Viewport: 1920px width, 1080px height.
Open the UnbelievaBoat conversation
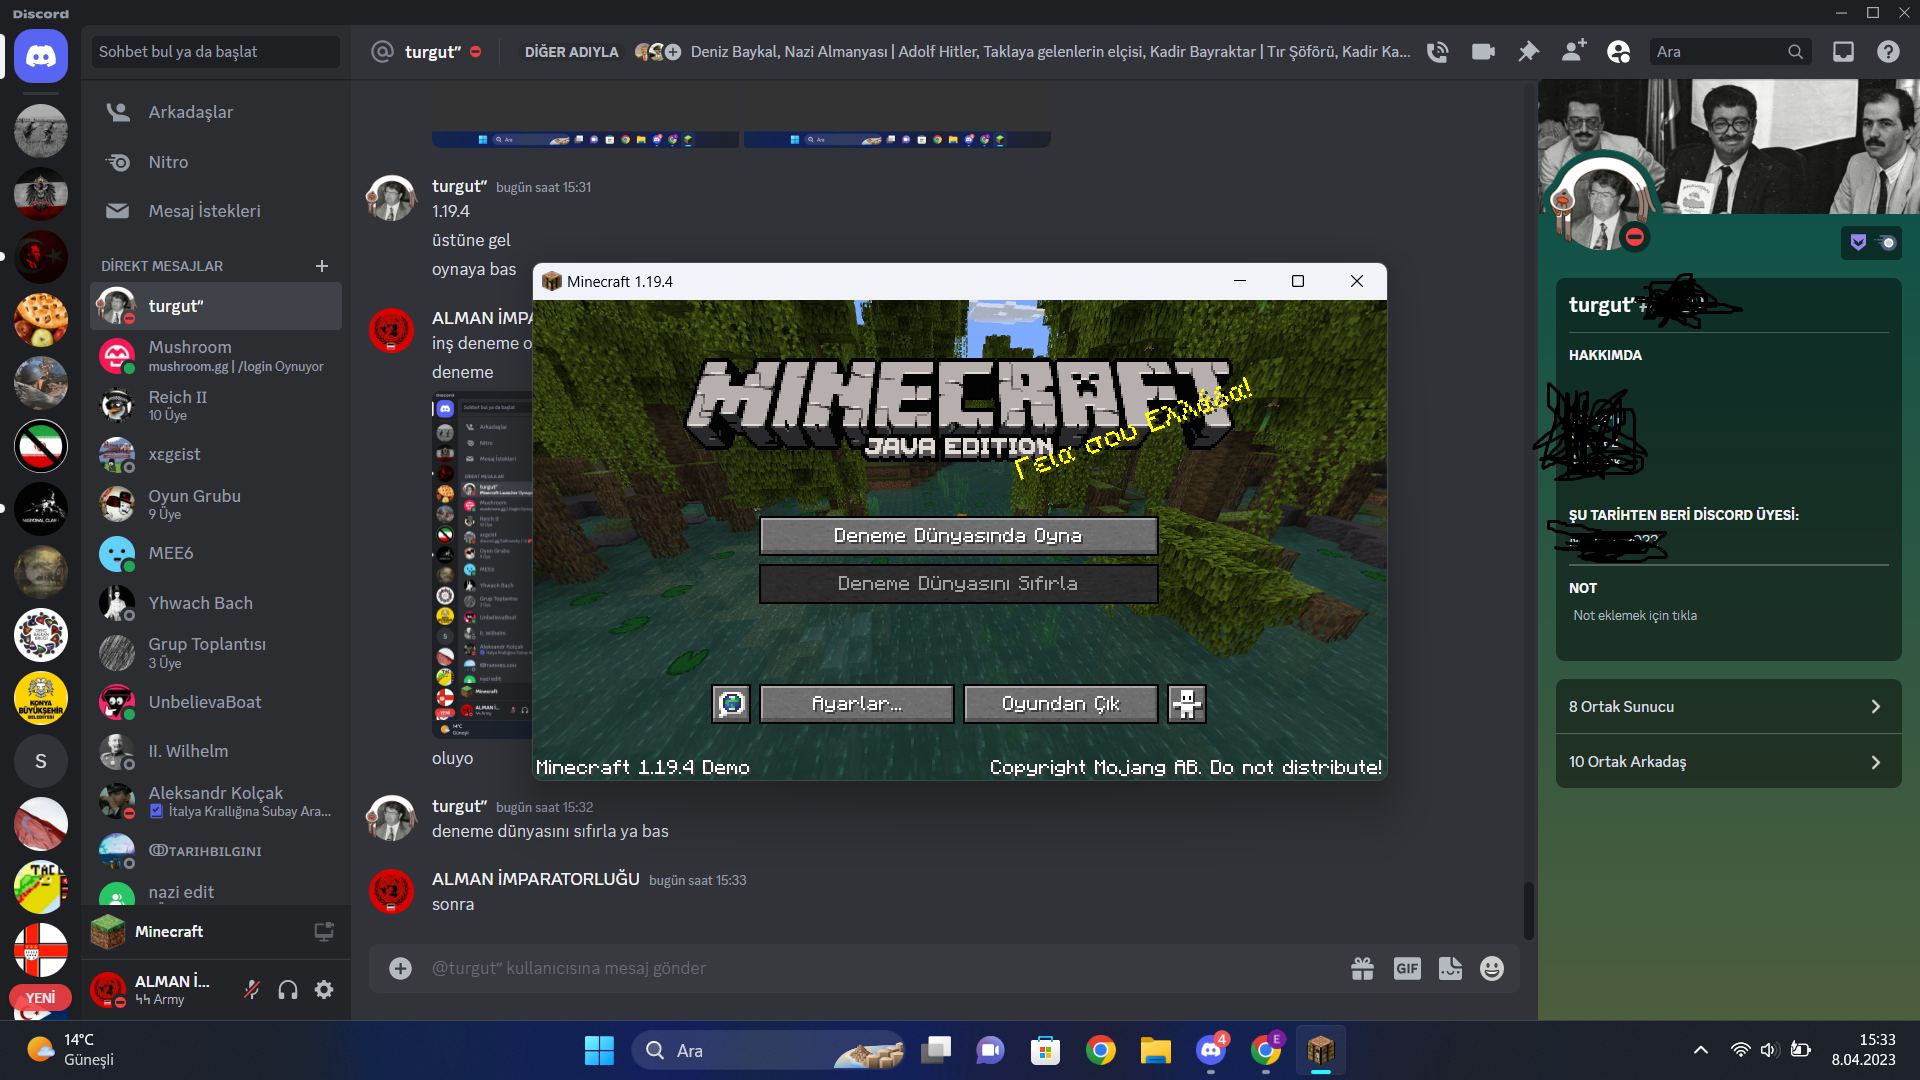tap(216, 702)
